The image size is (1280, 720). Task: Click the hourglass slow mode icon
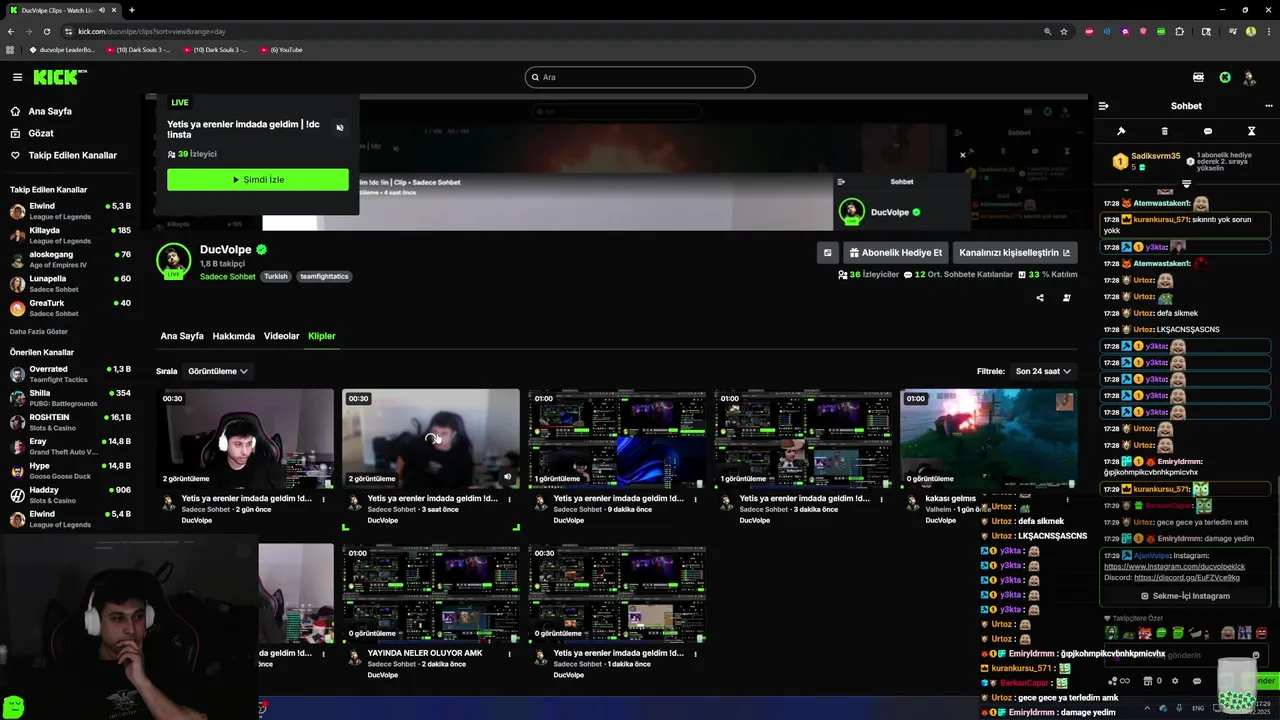click(x=1251, y=131)
